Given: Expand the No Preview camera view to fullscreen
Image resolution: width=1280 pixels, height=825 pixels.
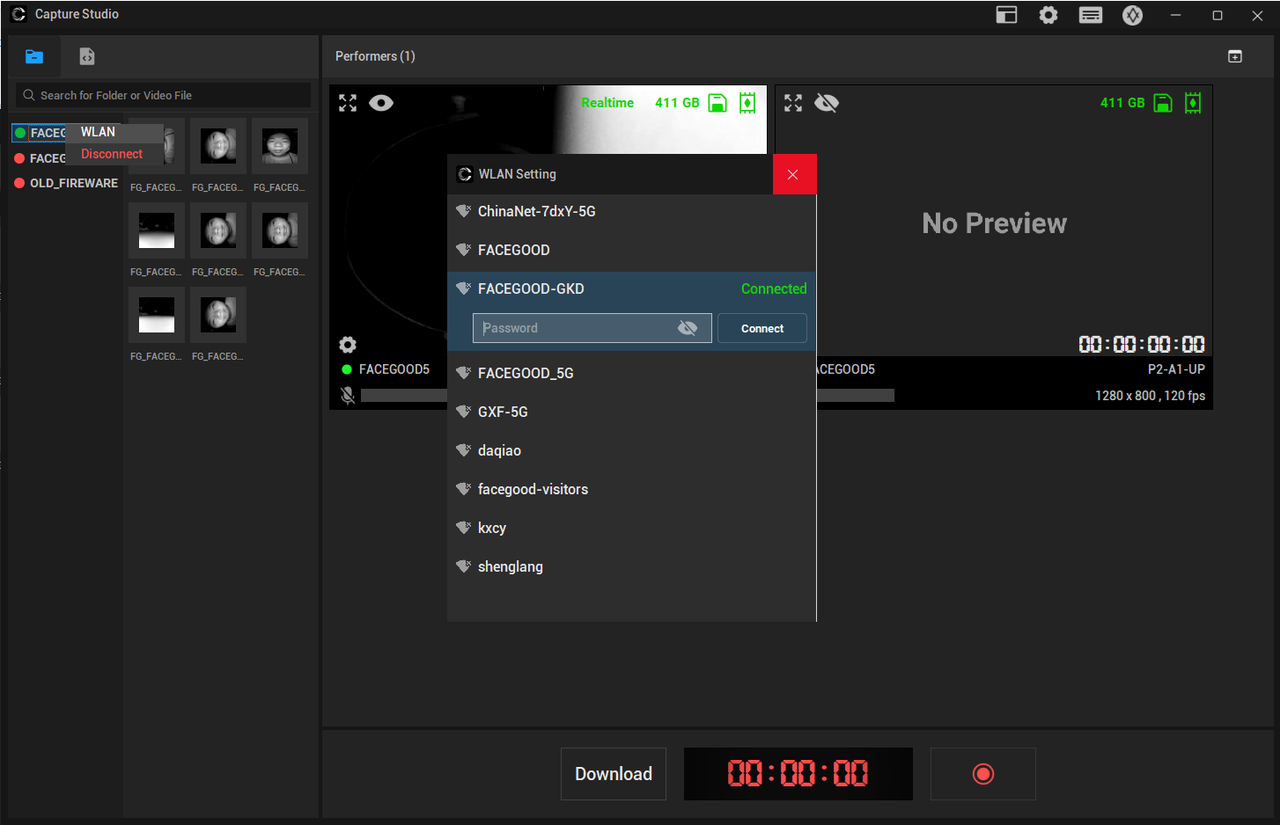Looking at the screenshot, I should (793, 103).
